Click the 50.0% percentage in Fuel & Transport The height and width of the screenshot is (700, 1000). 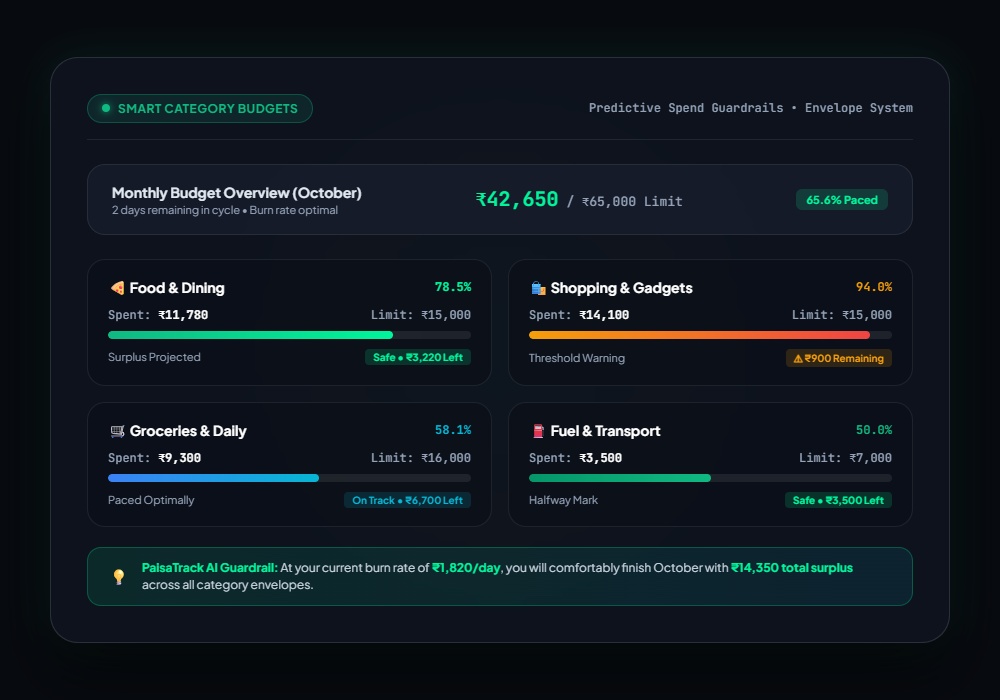[x=874, y=430]
